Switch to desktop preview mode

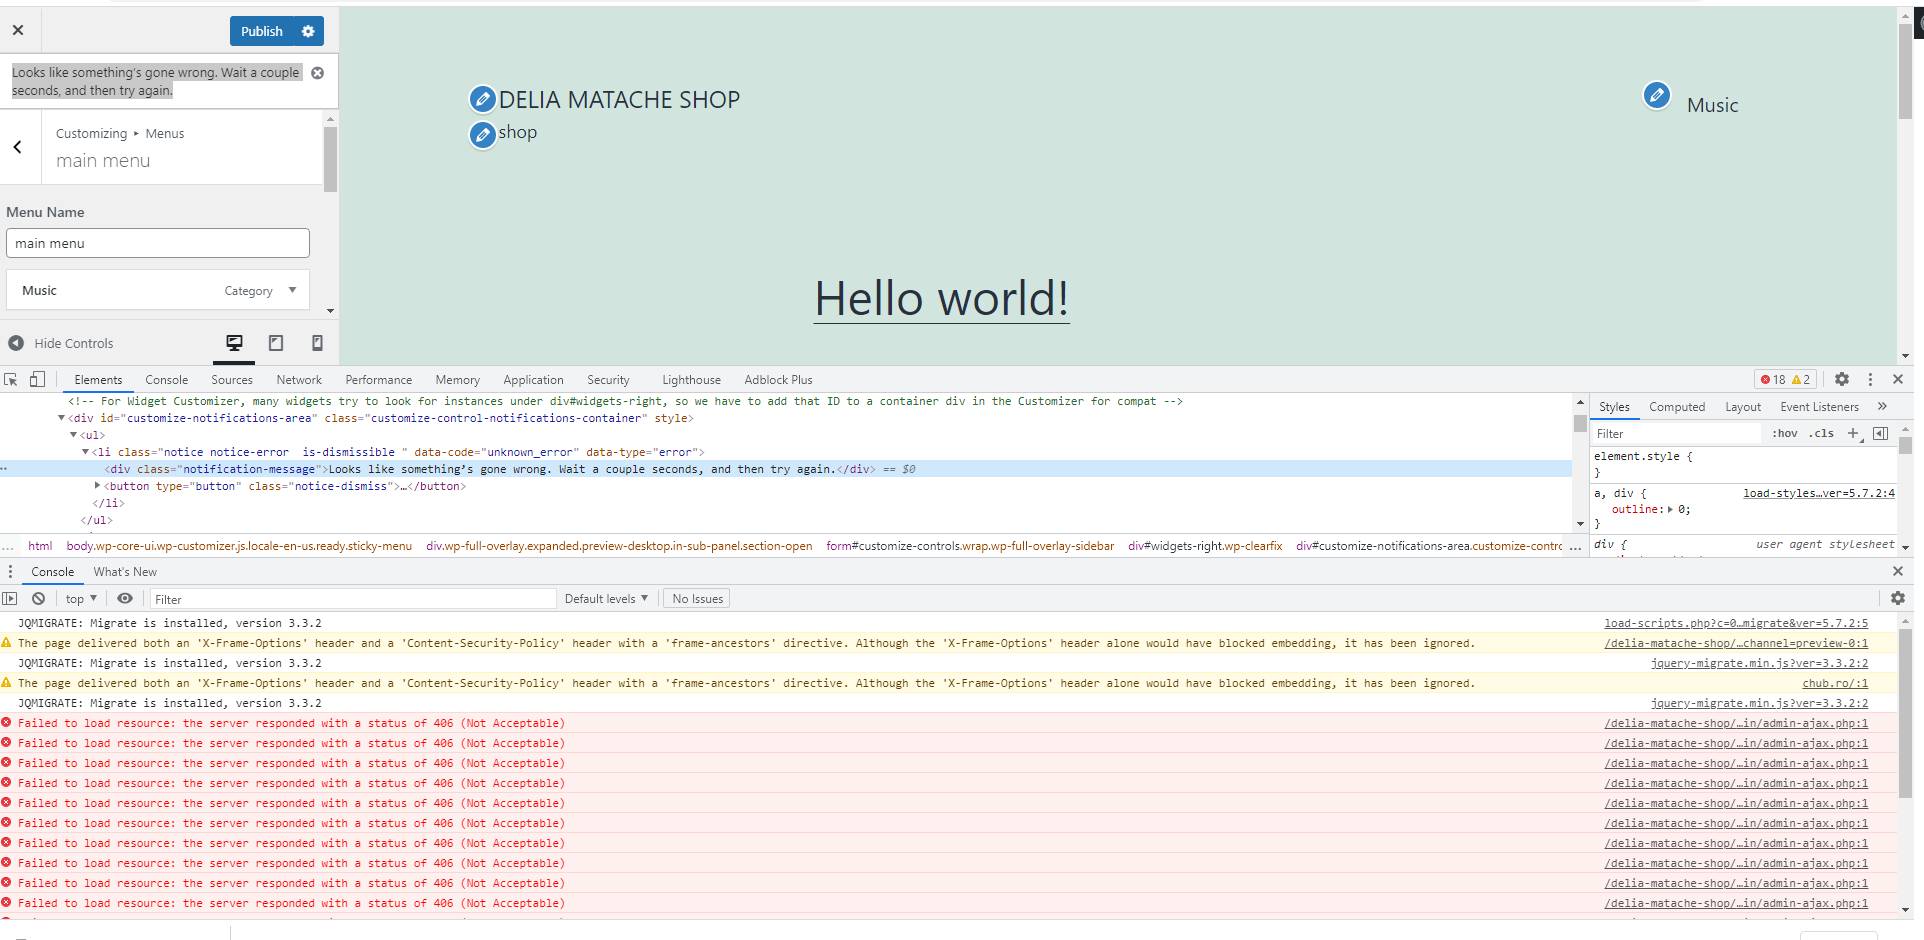[x=234, y=343]
